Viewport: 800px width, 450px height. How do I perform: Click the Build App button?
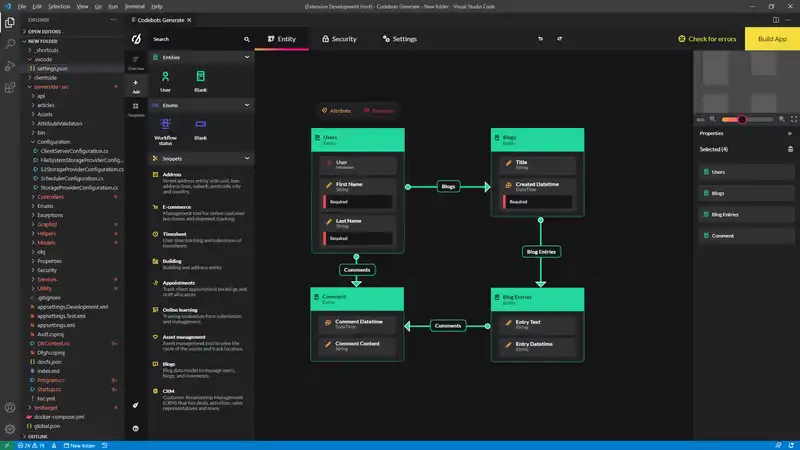[x=773, y=39]
